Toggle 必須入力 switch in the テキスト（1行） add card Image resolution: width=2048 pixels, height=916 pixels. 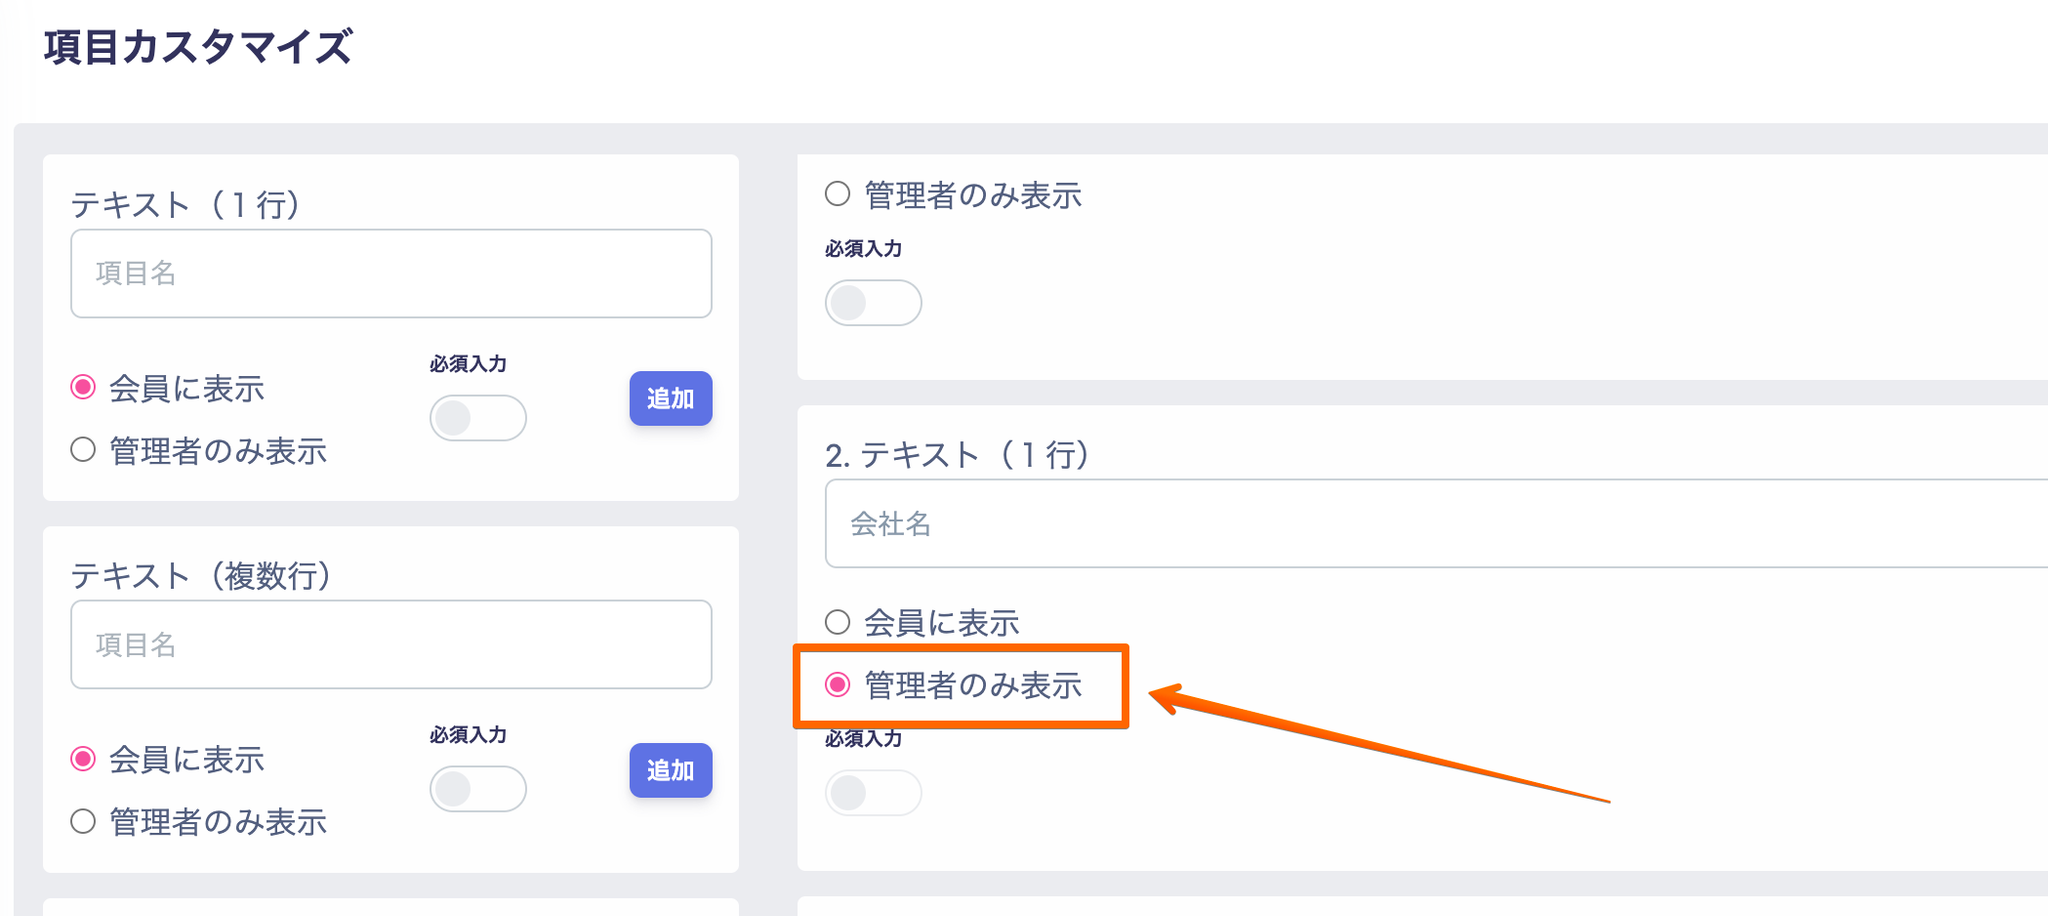477,418
